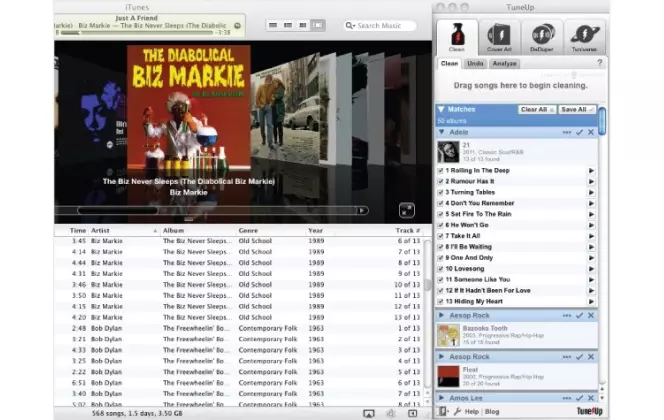
Task: Sort iTunes list by Artist column
Action: coord(124,231)
